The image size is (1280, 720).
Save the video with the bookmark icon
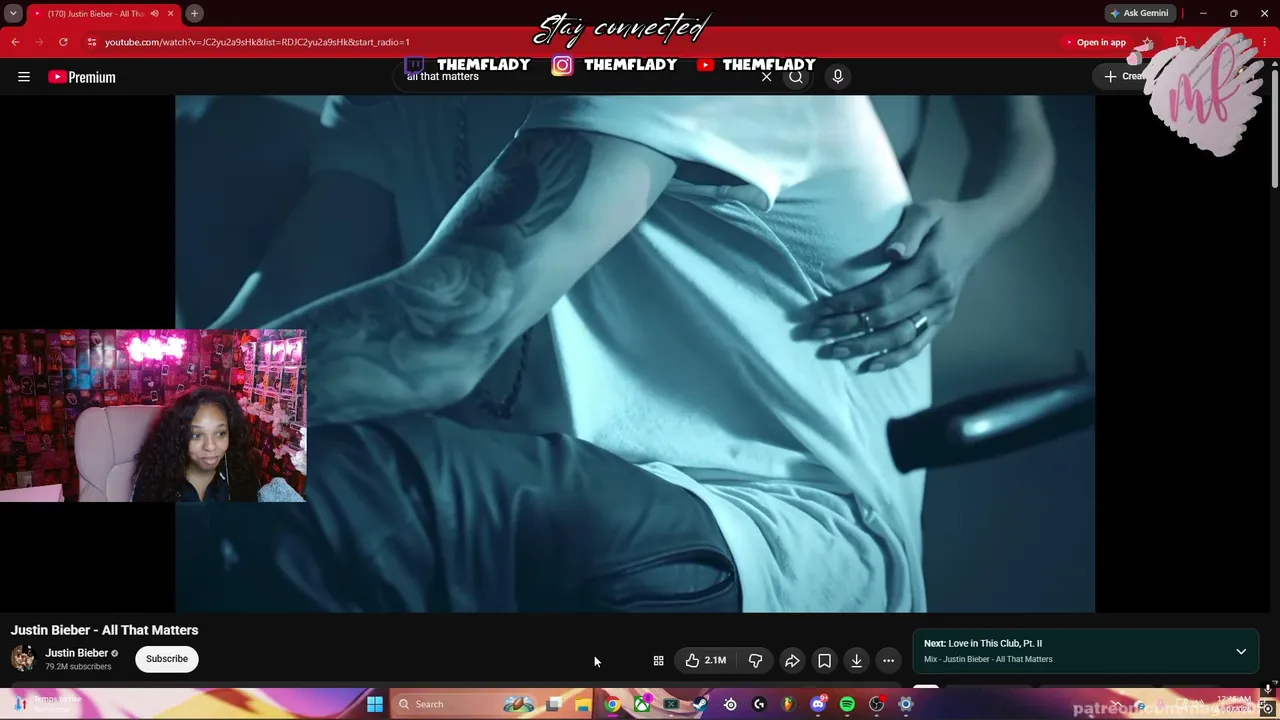[x=824, y=660]
